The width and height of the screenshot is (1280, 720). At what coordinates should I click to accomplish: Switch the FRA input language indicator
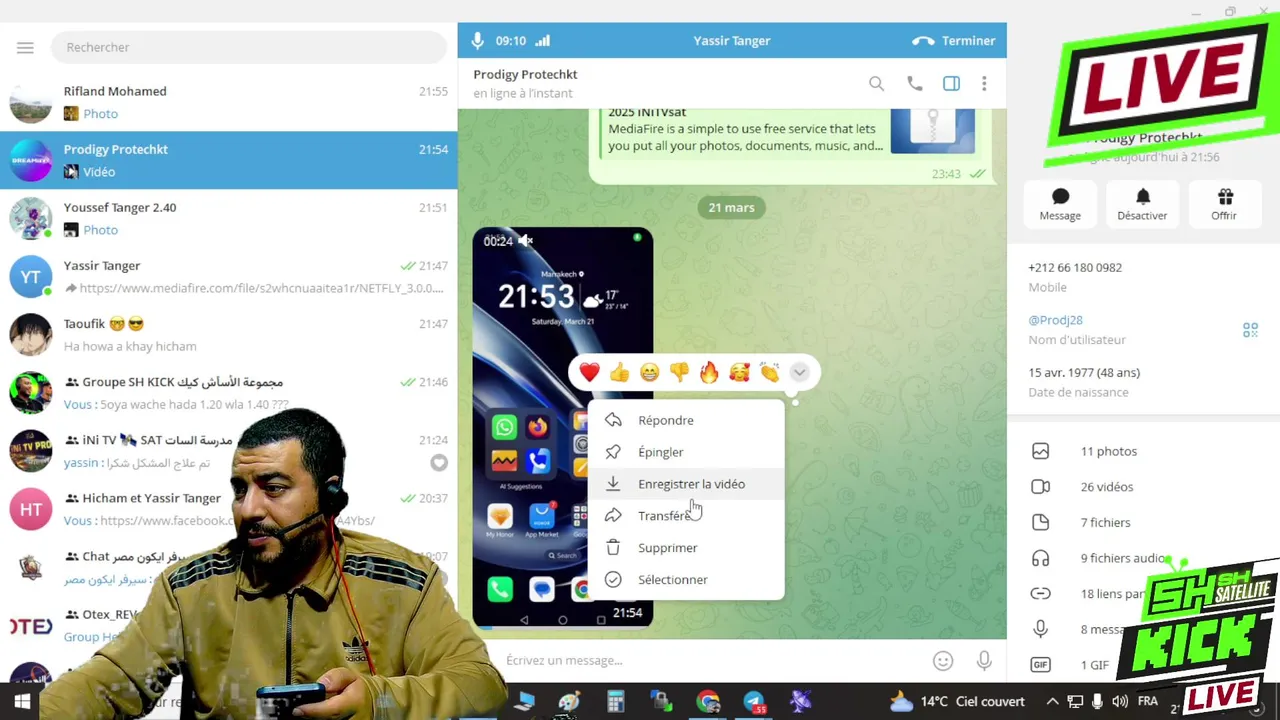(x=1148, y=702)
